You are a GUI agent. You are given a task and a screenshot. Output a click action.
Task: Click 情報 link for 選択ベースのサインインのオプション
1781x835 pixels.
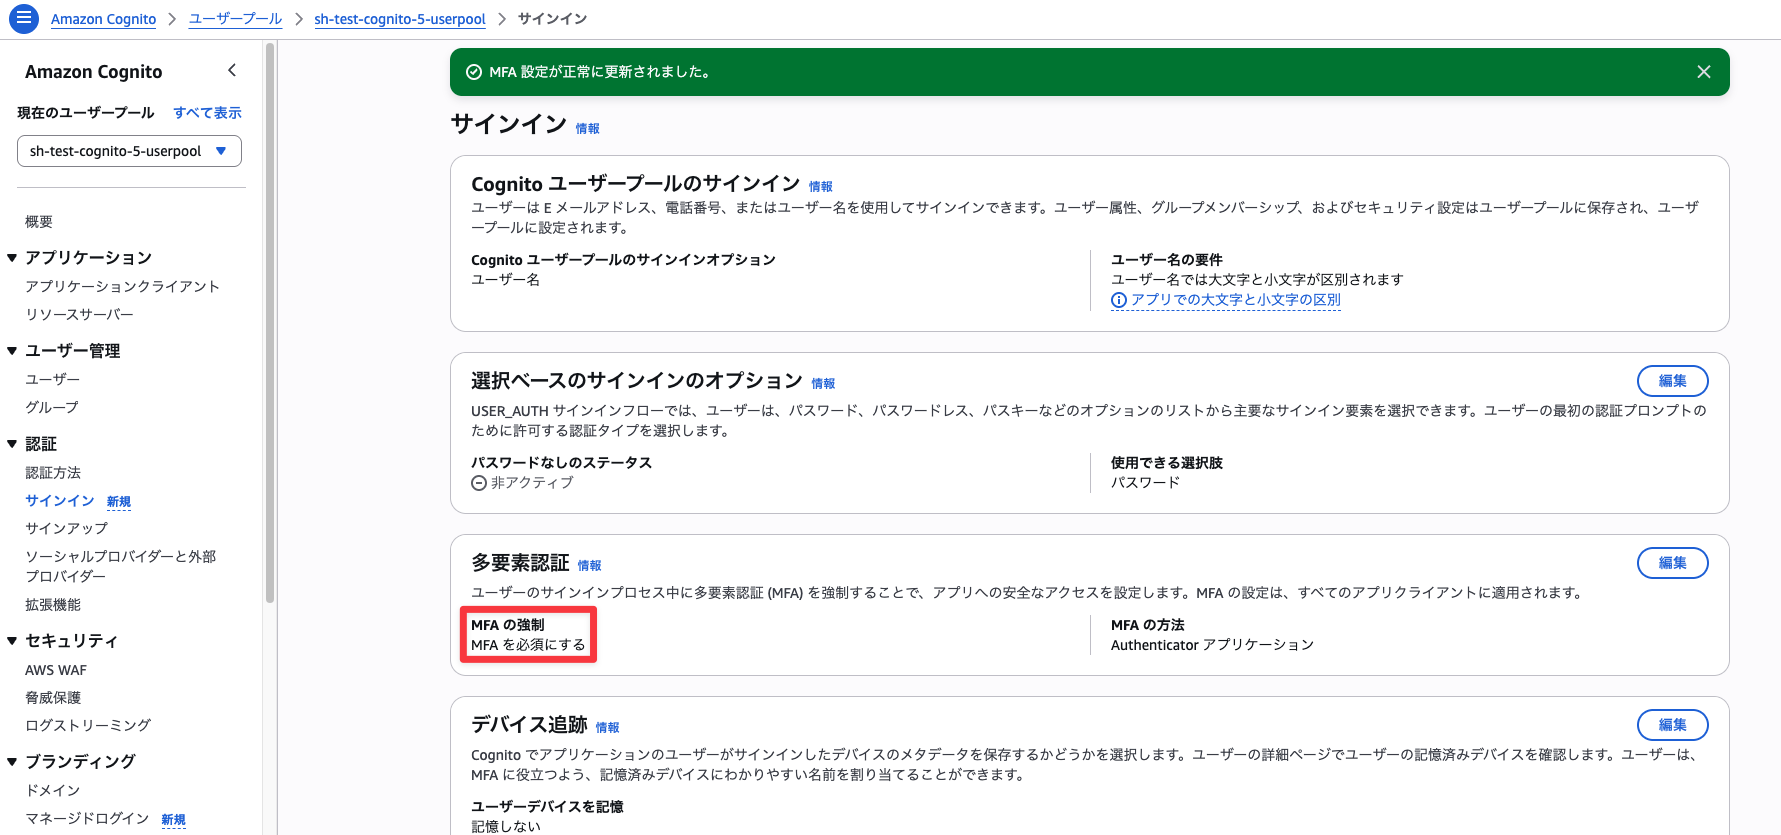click(823, 384)
